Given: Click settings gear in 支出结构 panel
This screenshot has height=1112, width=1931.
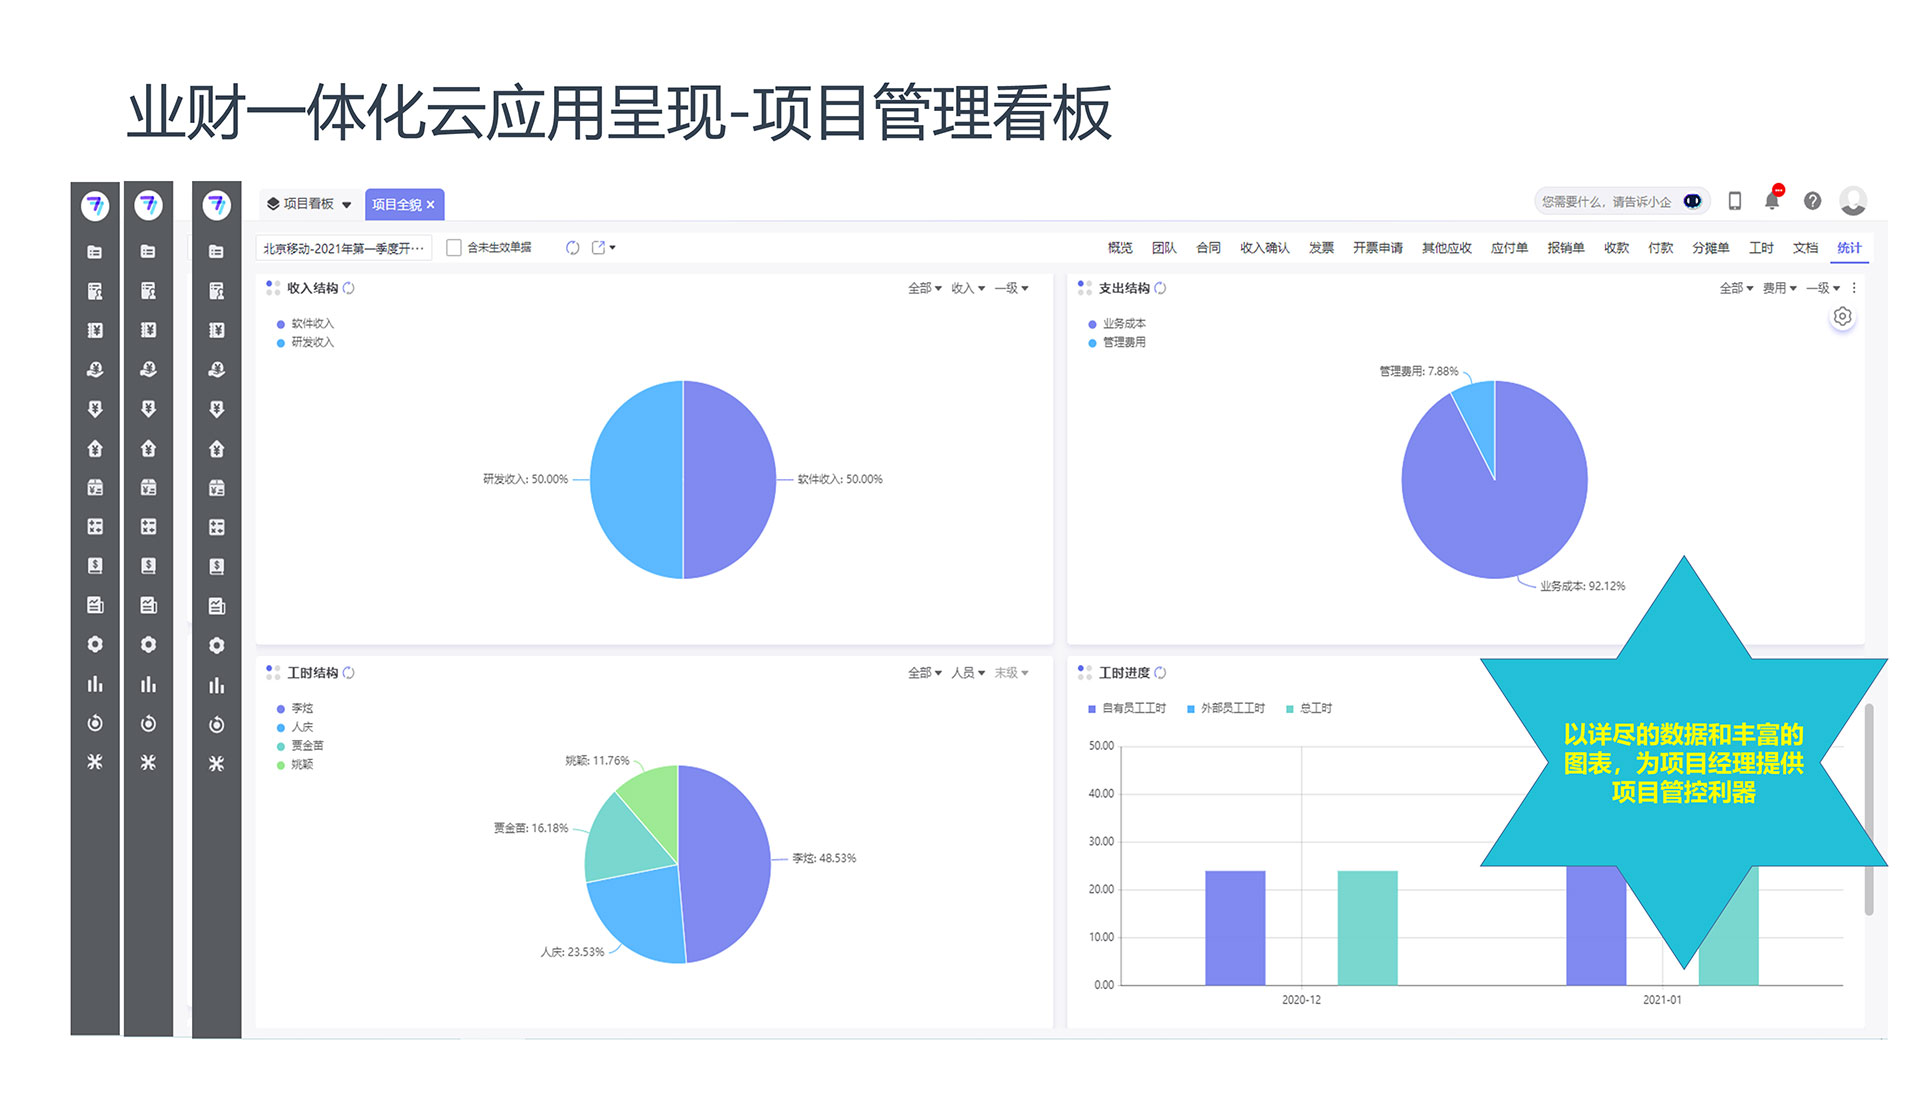Looking at the screenshot, I should tap(1842, 317).
